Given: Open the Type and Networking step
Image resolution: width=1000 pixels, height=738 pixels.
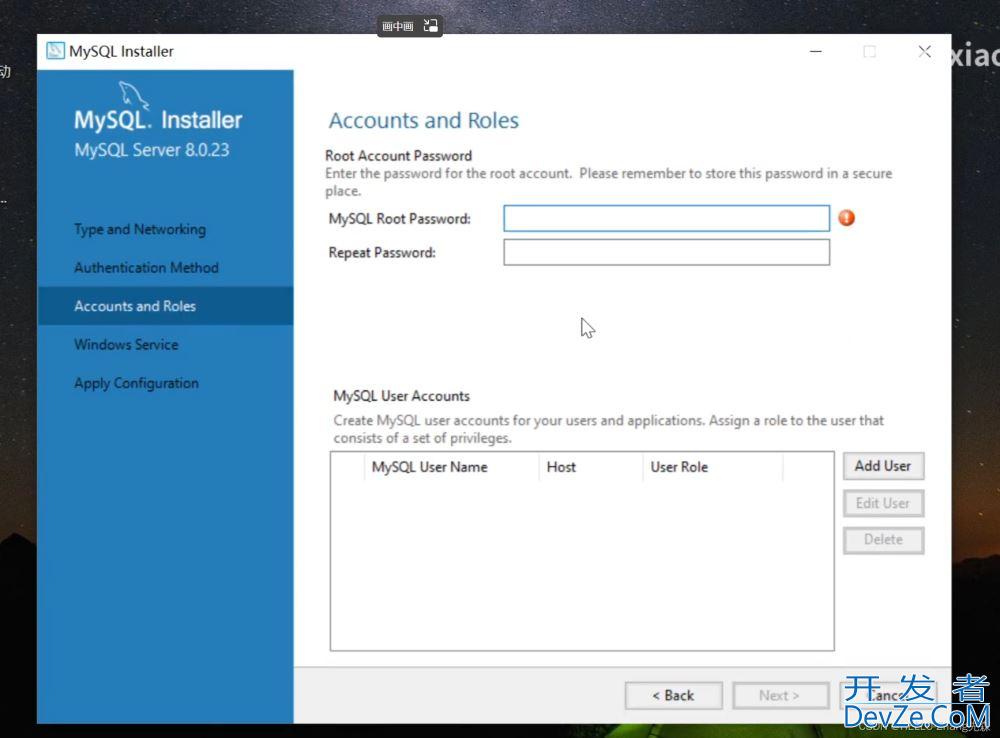Looking at the screenshot, I should tap(140, 230).
